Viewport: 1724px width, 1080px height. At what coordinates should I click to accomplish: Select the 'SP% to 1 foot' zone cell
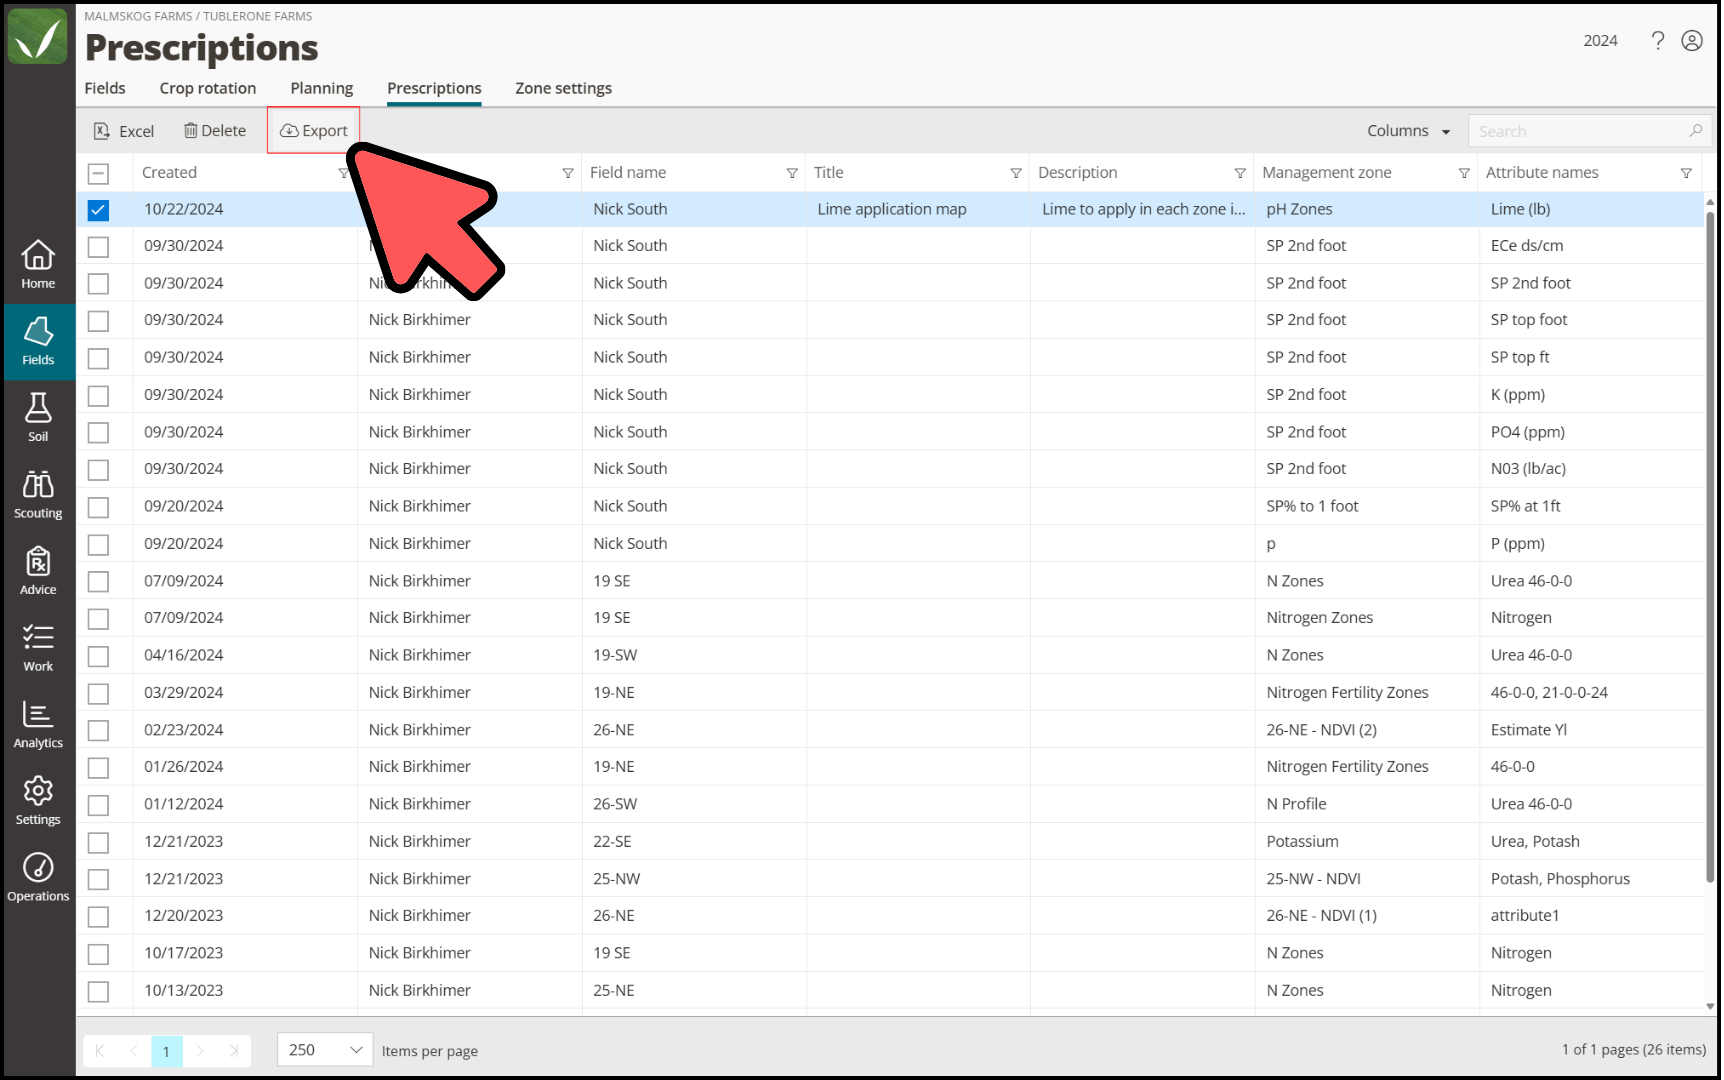(1312, 507)
